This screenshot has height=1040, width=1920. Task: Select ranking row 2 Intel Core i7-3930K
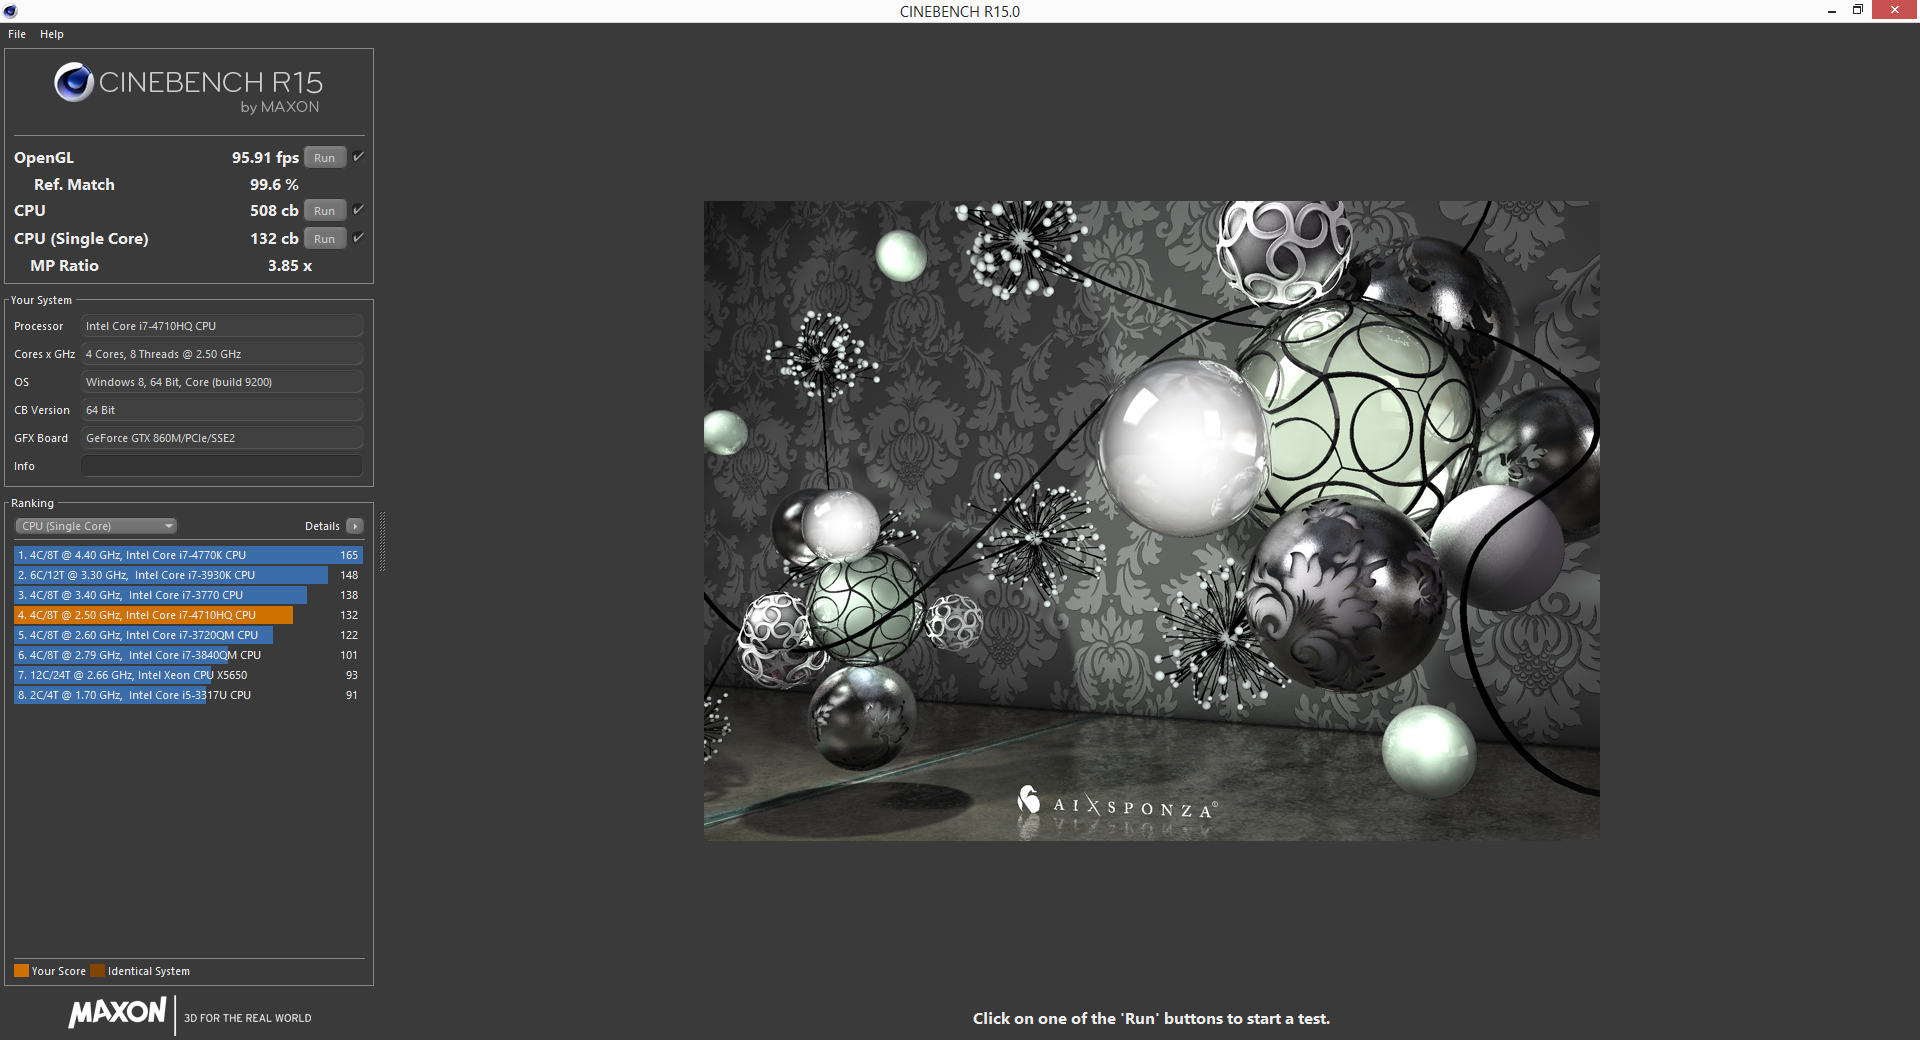coord(188,575)
